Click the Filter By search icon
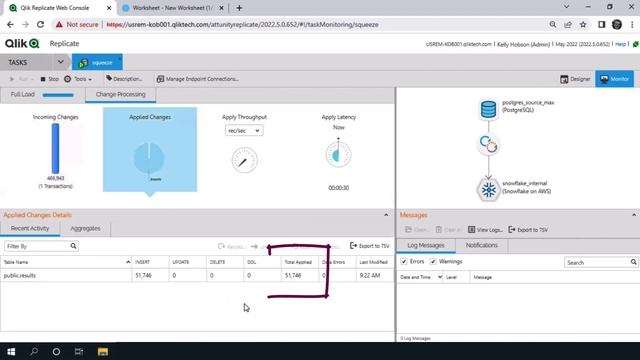 (73, 246)
